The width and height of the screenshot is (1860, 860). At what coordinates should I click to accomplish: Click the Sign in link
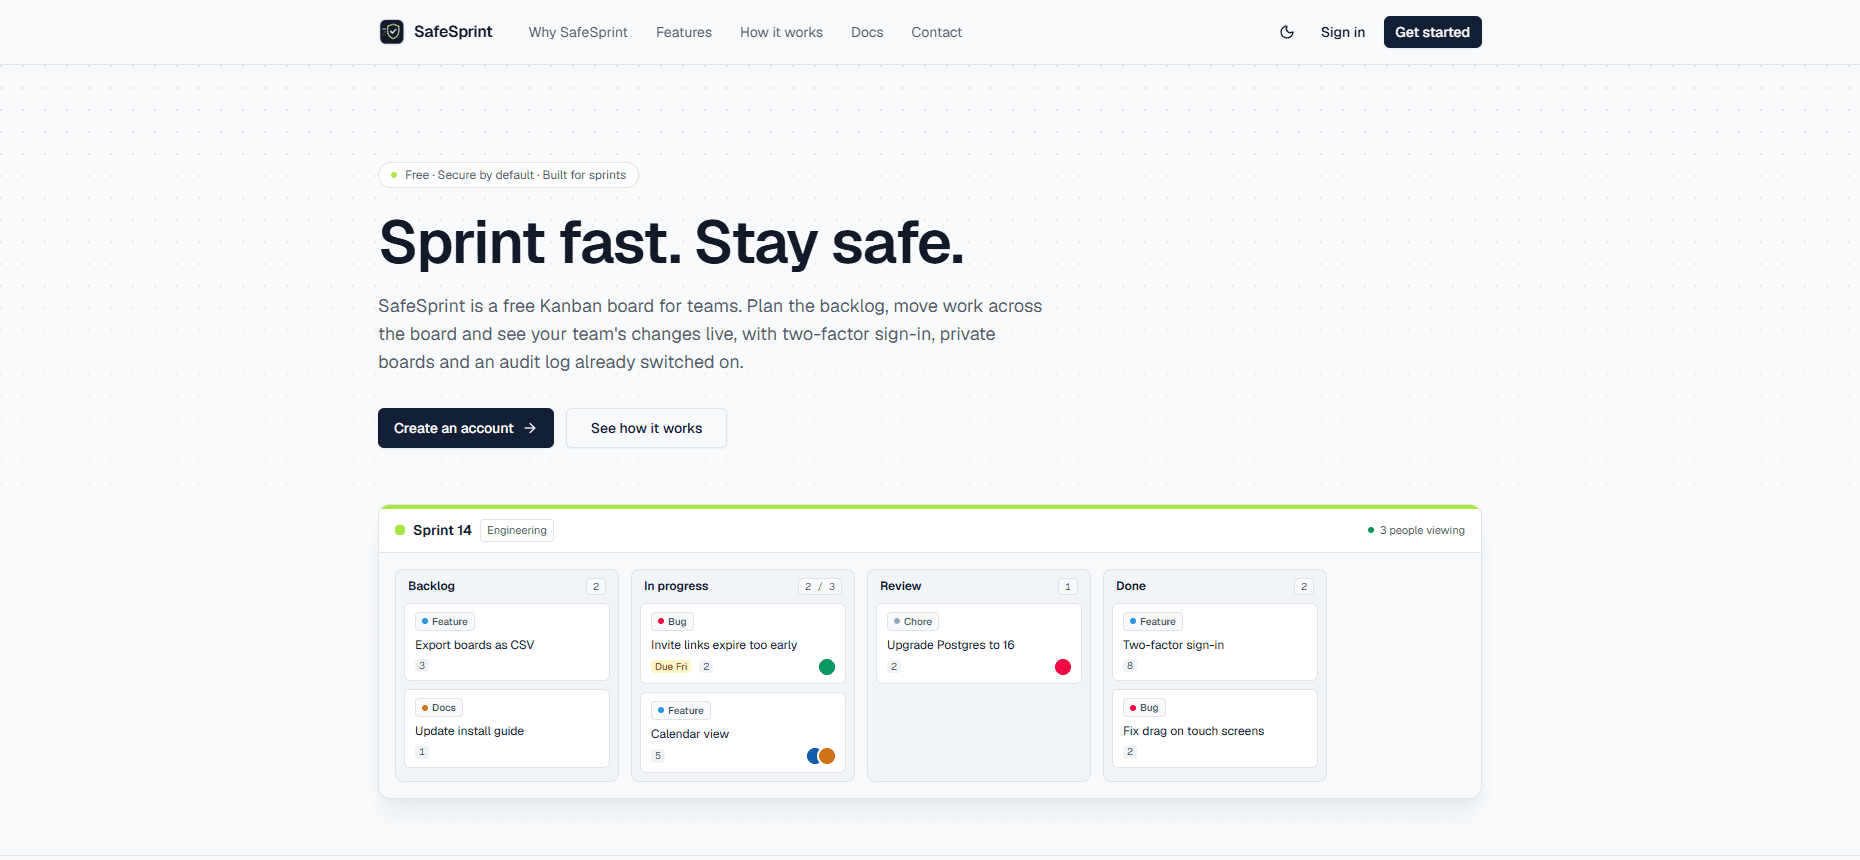(1342, 32)
